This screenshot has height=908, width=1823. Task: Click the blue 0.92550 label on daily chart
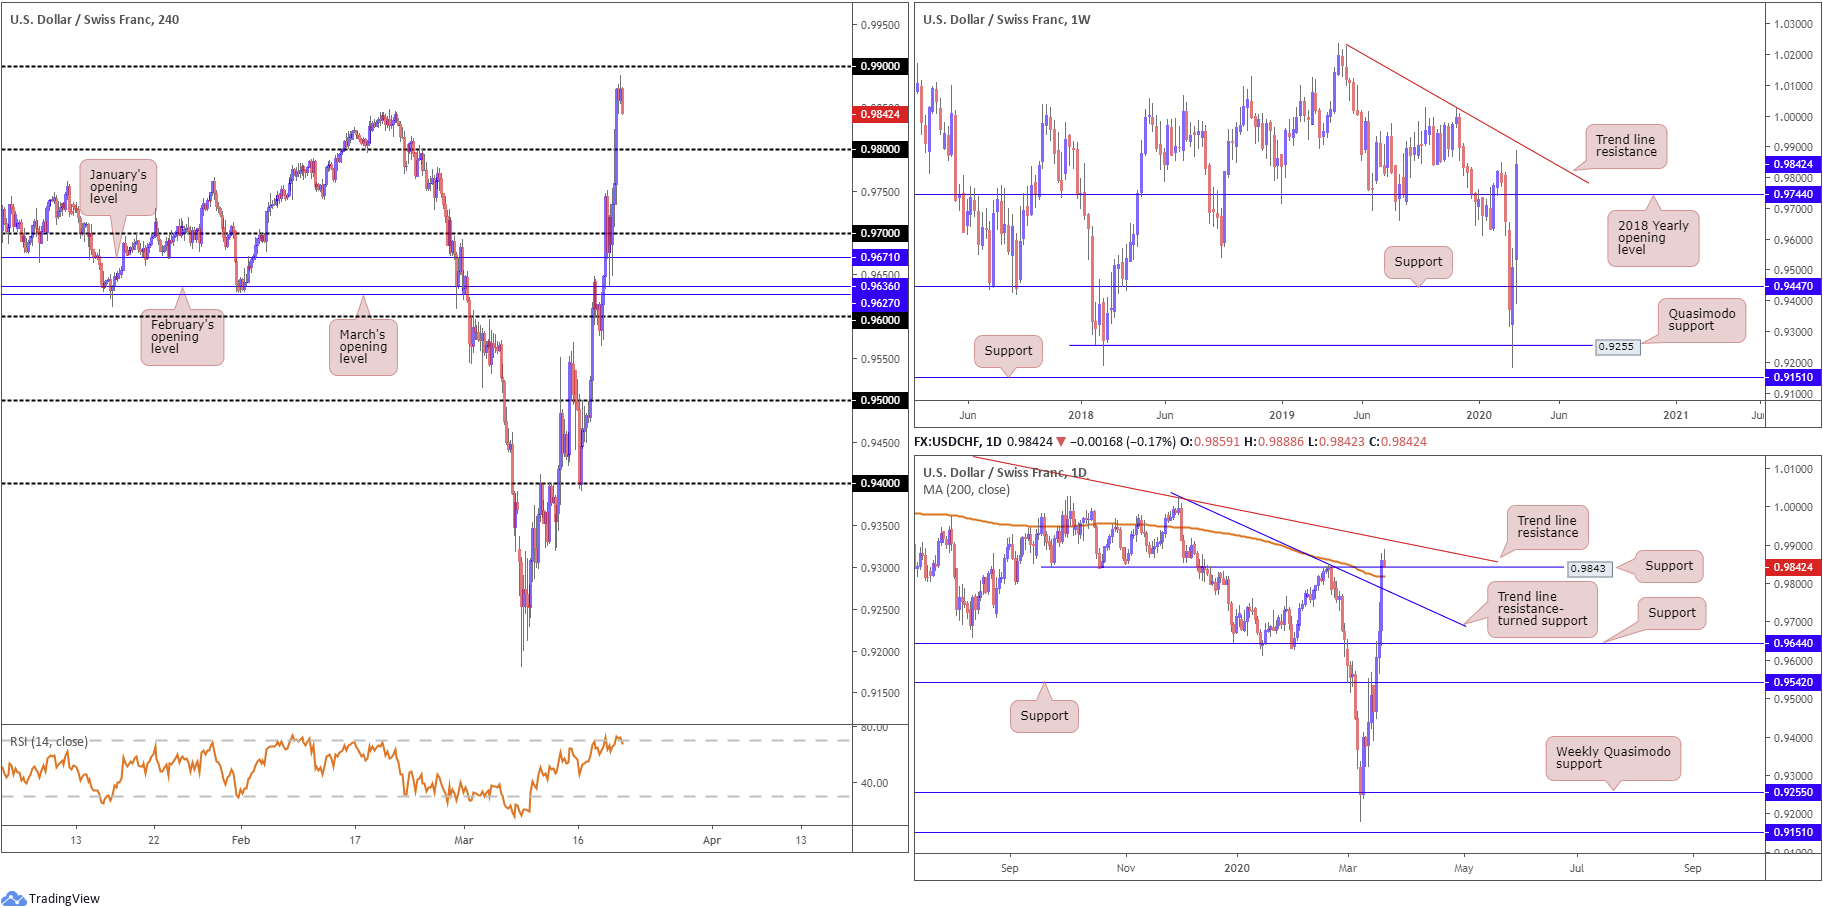click(x=1793, y=792)
